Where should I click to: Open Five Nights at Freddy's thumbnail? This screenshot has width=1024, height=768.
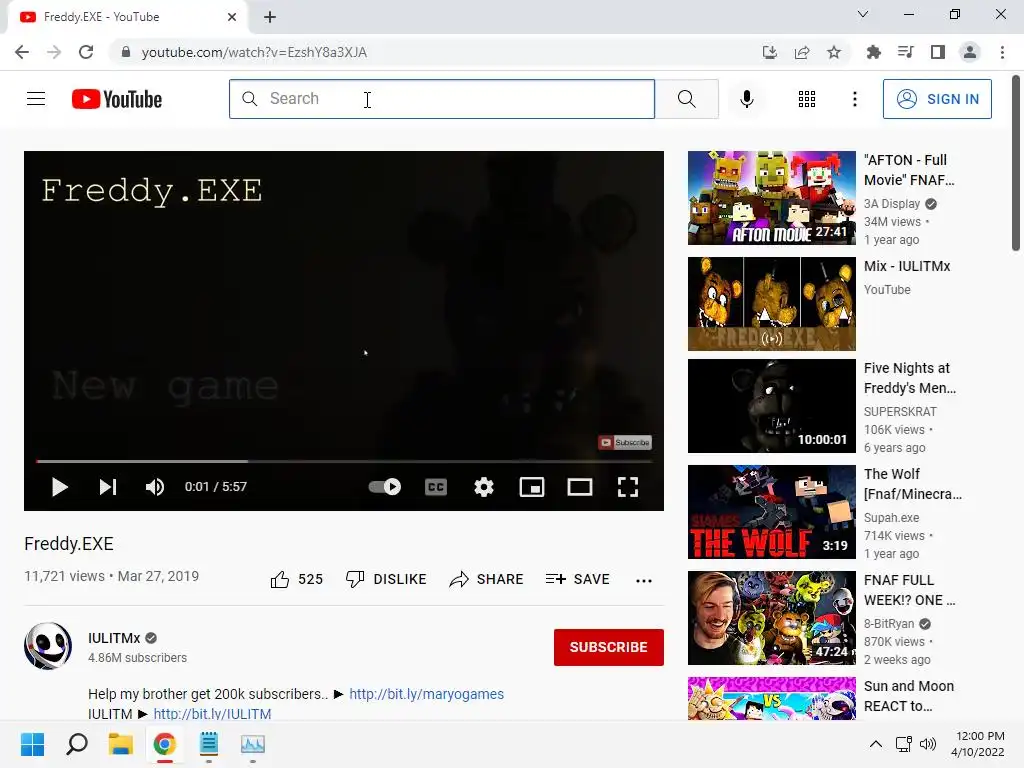[x=771, y=406]
